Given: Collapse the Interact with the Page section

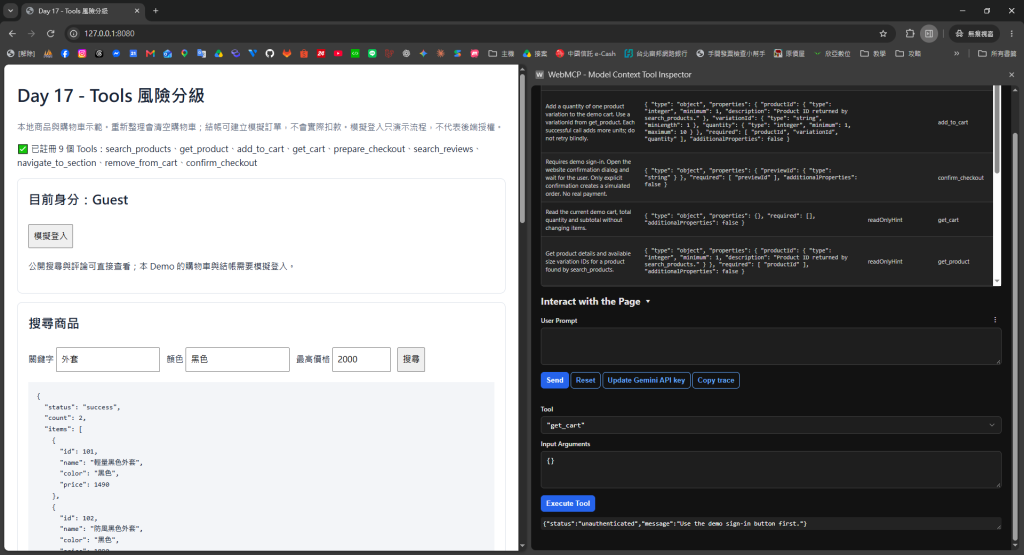Looking at the screenshot, I should pos(595,301).
